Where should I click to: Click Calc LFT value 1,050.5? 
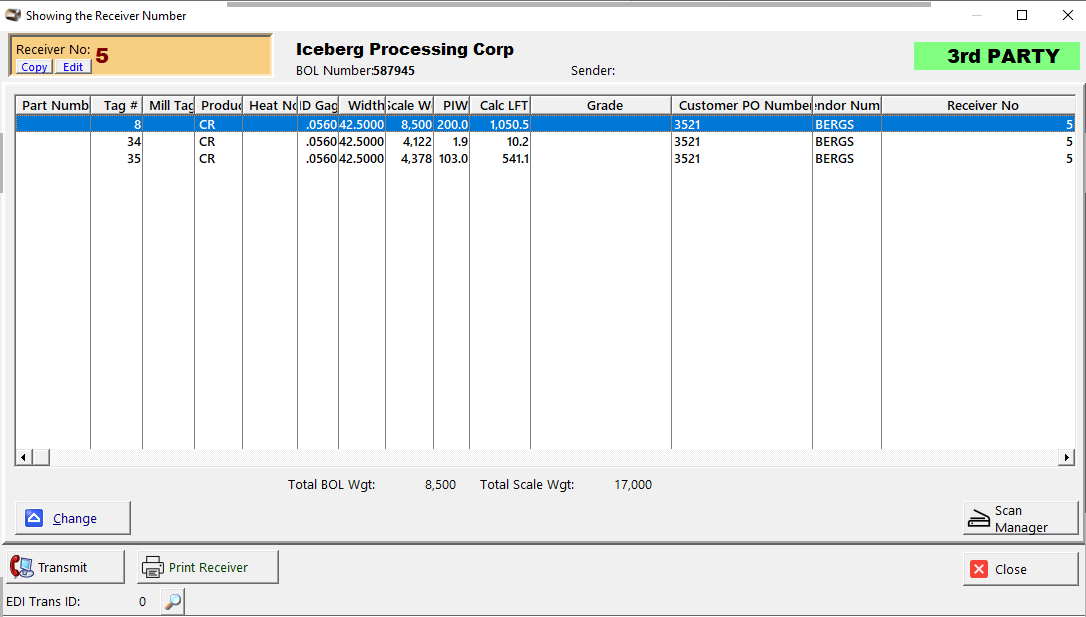click(x=509, y=125)
